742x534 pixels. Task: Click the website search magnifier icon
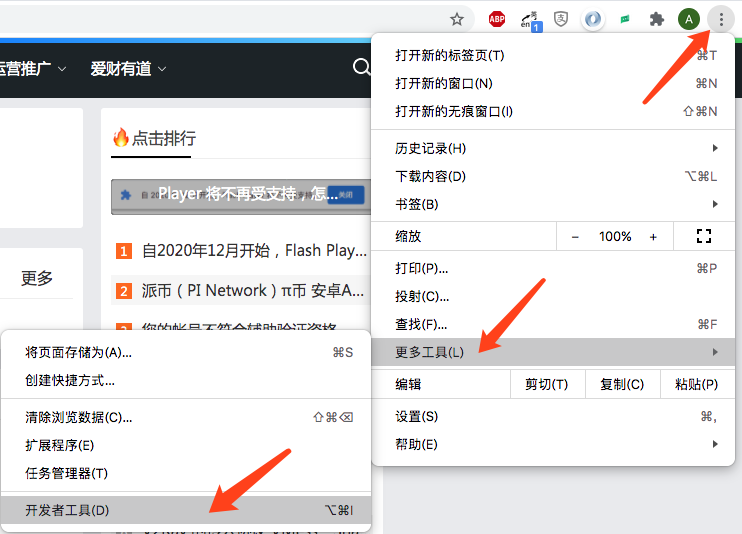[x=361, y=68]
